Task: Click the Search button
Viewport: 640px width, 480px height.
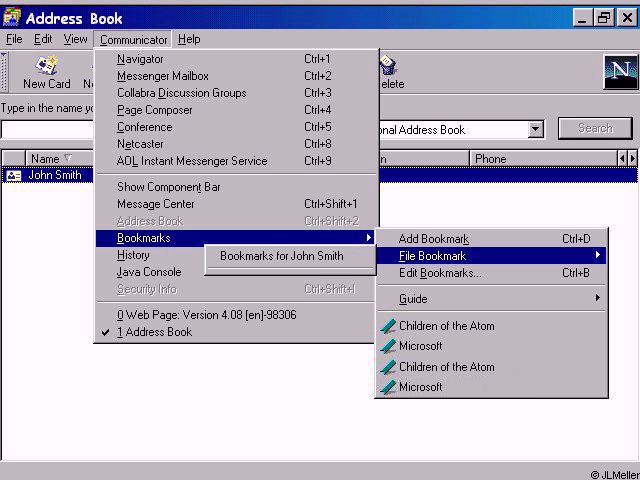Action: pyautogui.click(x=595, y=128)
